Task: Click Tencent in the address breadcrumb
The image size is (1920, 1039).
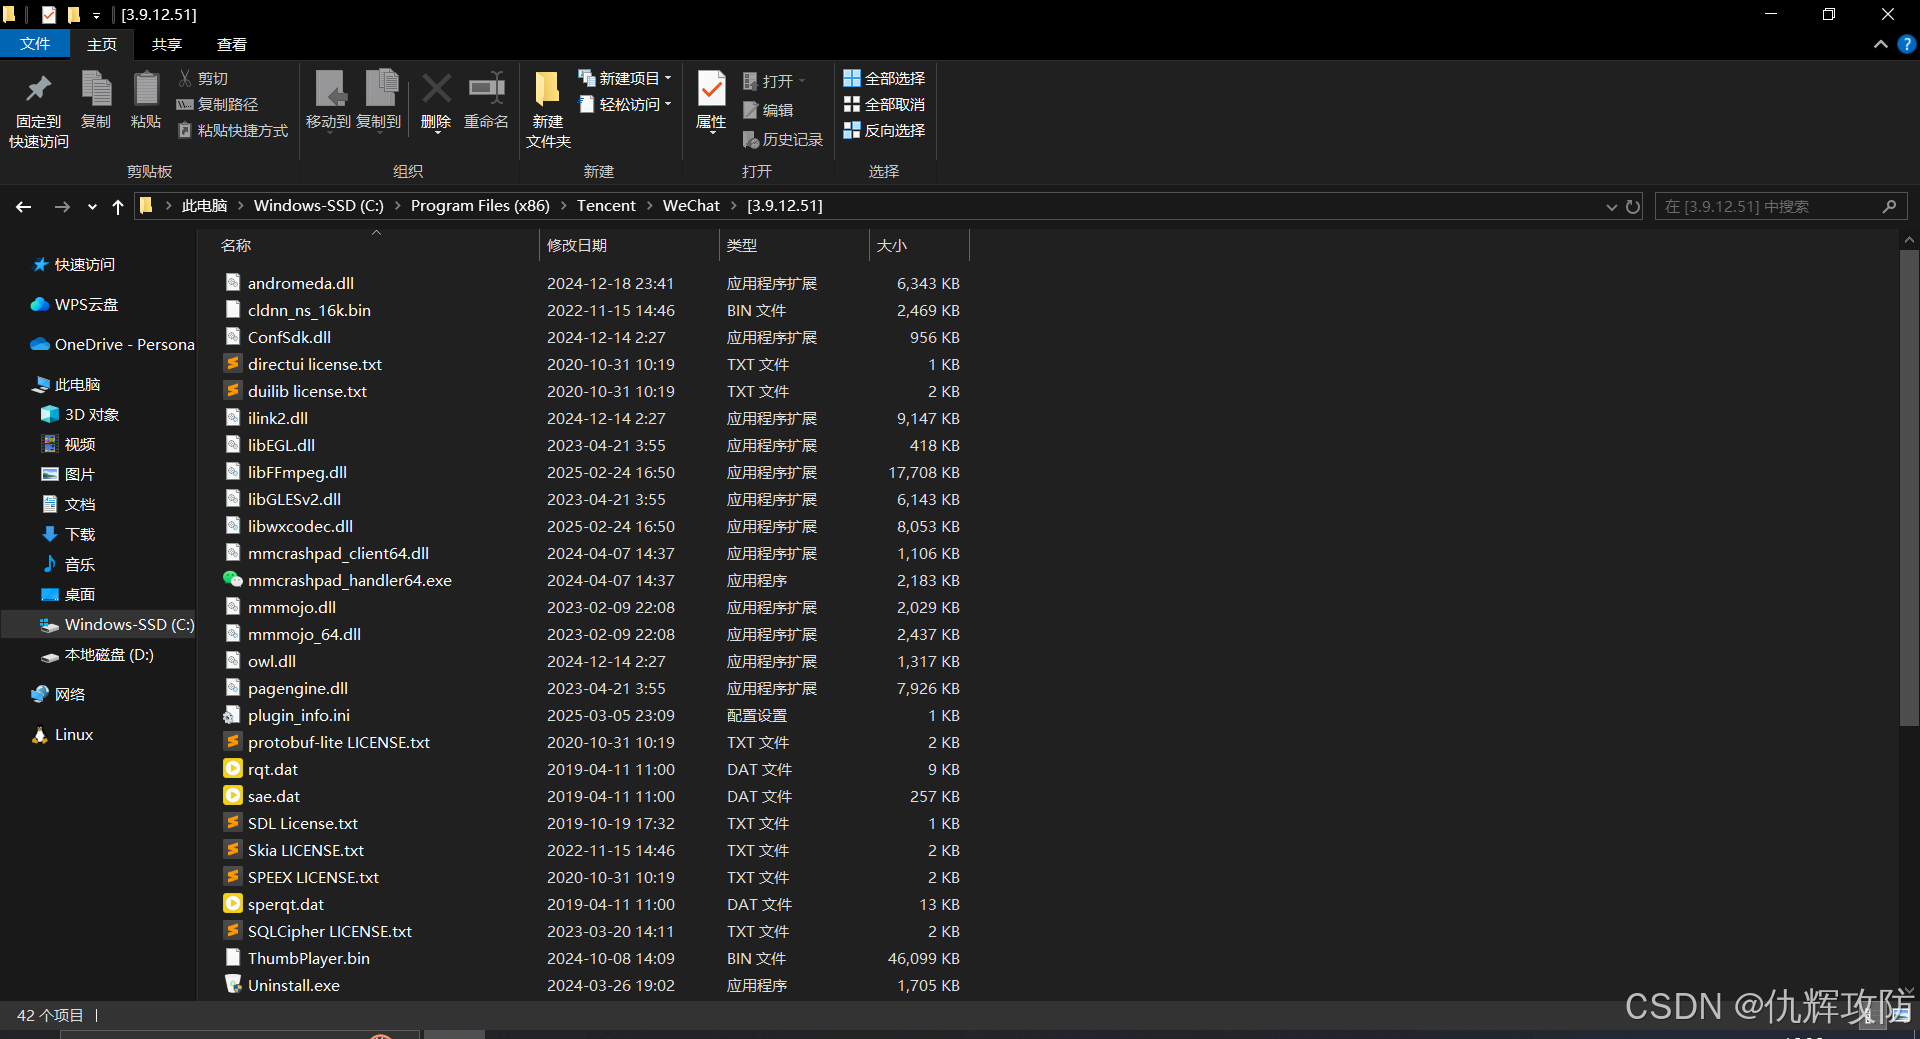Action: pyautogui.click(x=606, y=206)
